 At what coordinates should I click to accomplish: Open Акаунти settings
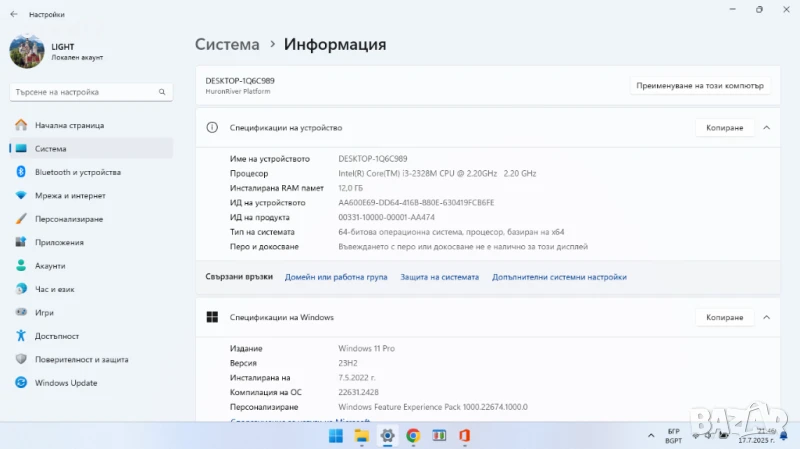point(50,266)
